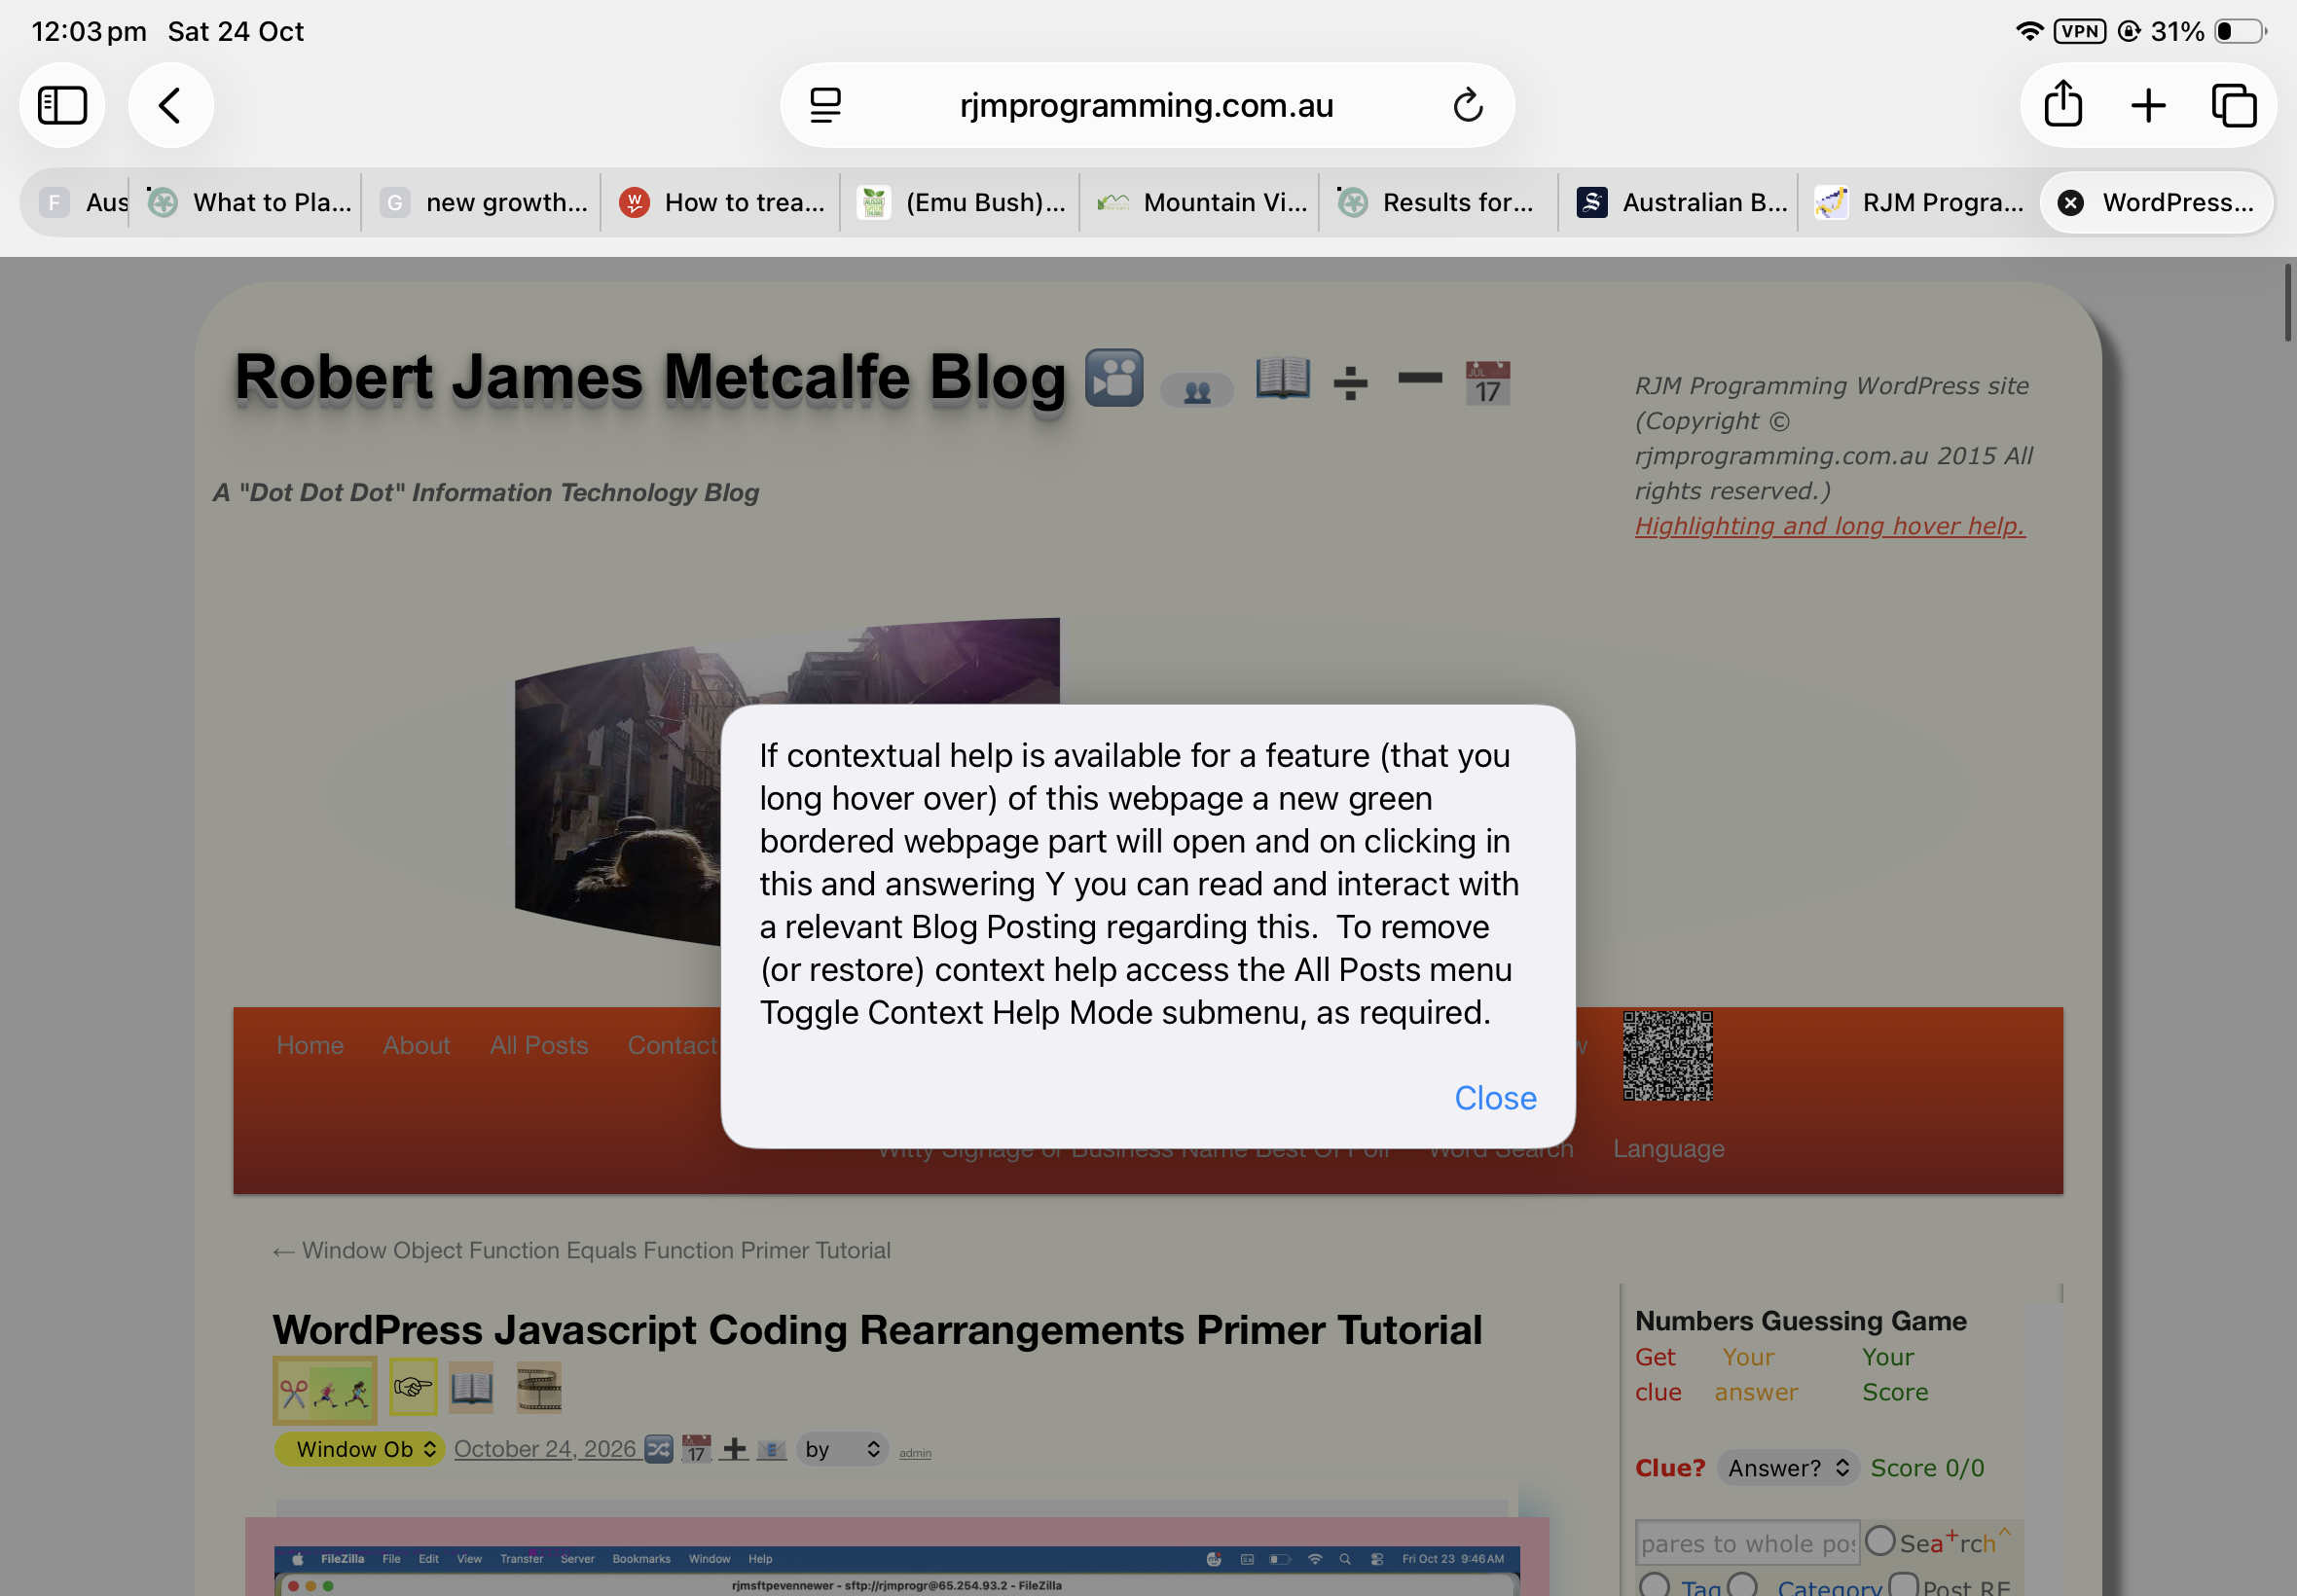The image size is (2297, 1596).
Task: Select the Category radio button
Action: coord(1742,1585)
